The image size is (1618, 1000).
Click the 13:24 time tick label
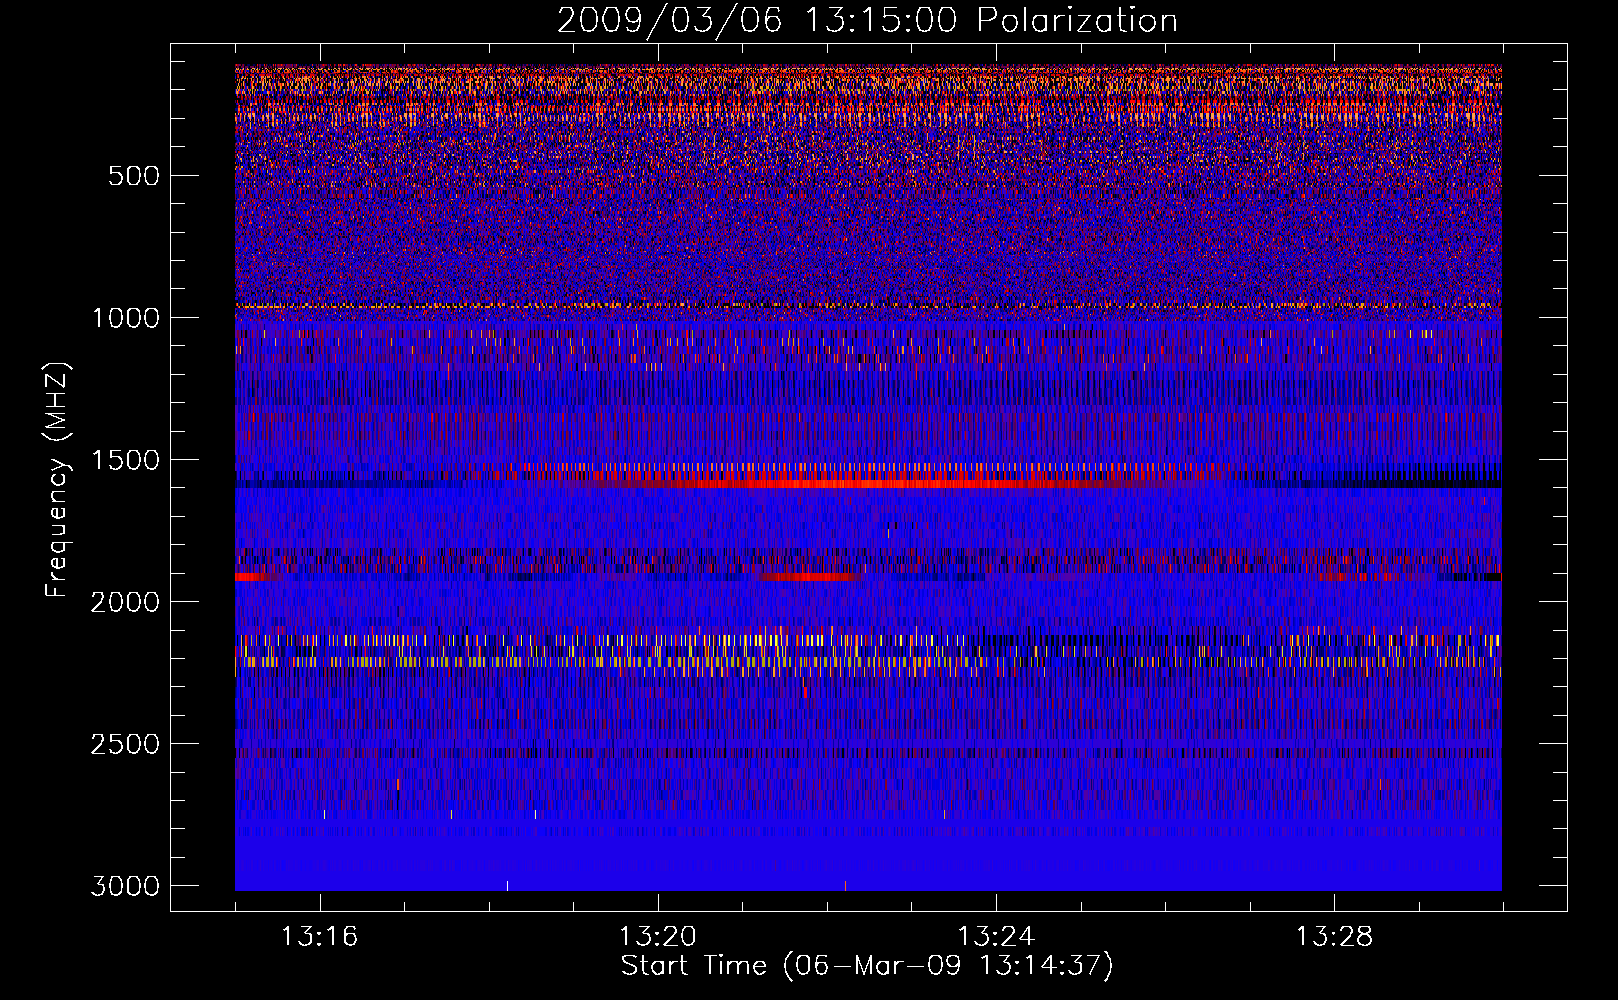pyautogui.click(x=996, y=937)
